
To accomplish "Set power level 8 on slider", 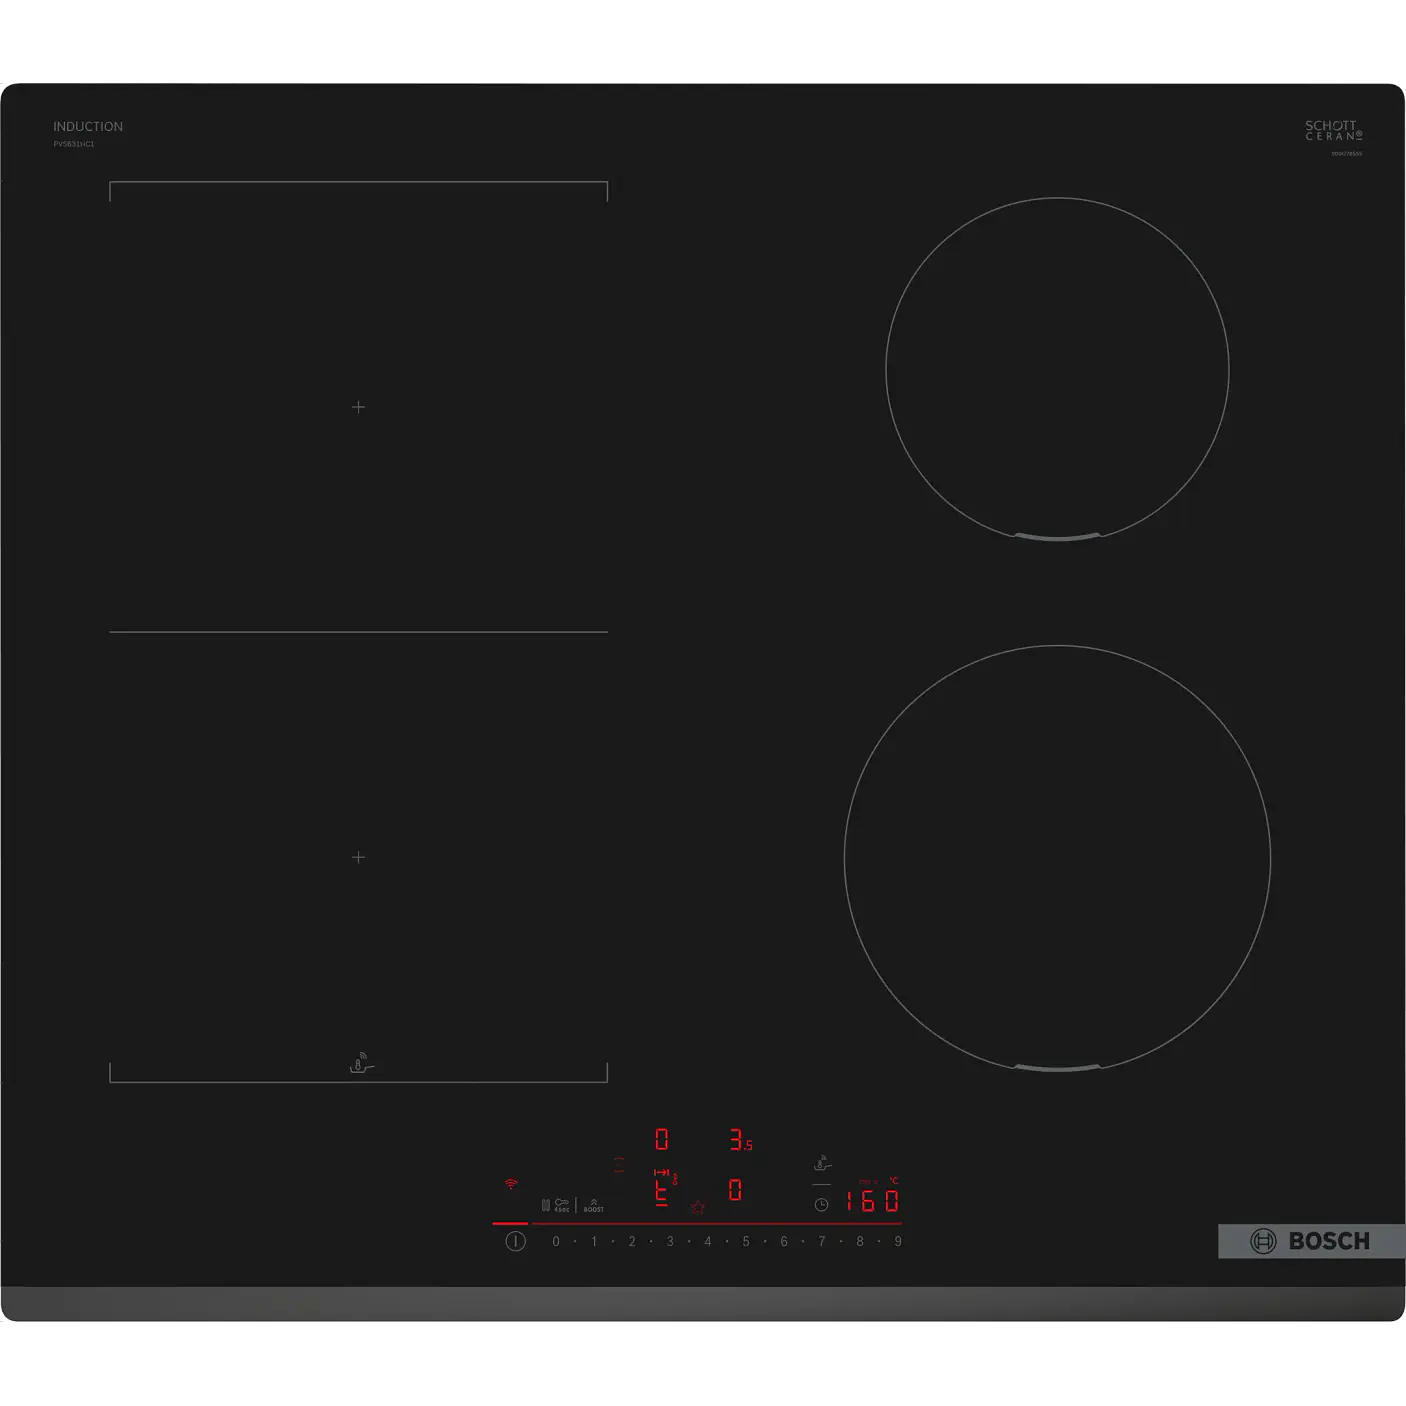I will point(860,1241).
